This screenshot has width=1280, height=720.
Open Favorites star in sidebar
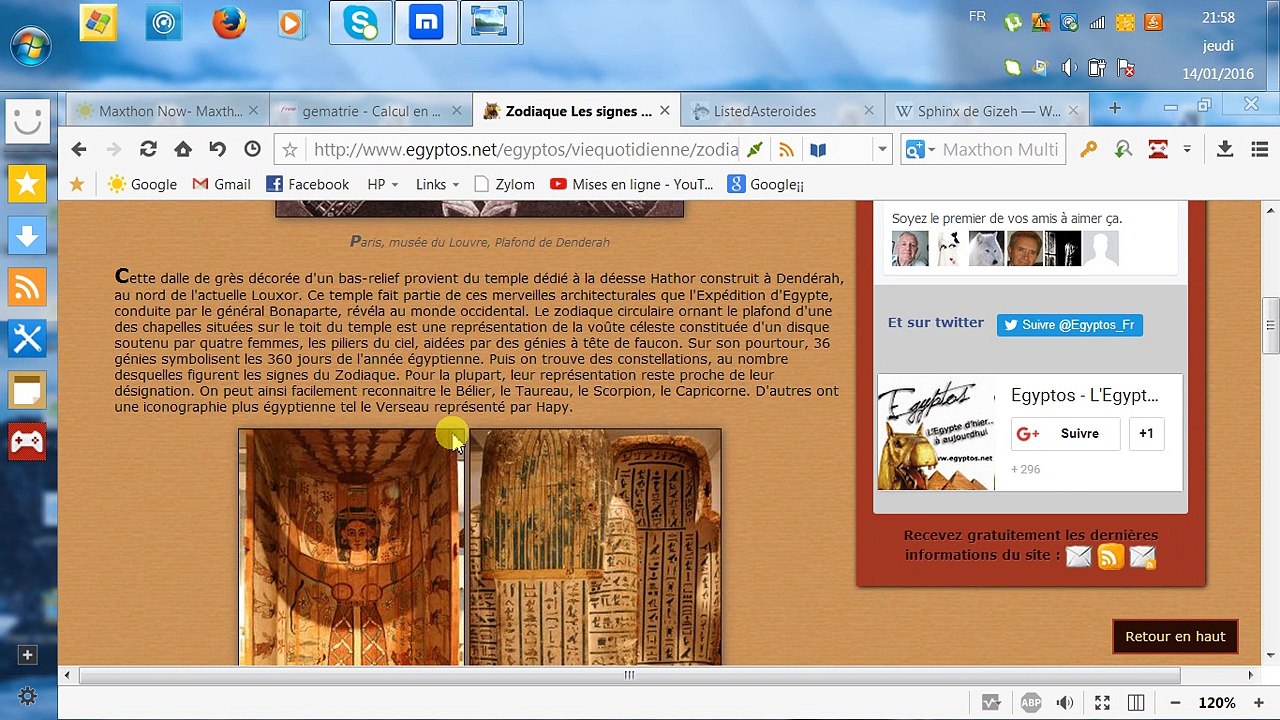27,183
